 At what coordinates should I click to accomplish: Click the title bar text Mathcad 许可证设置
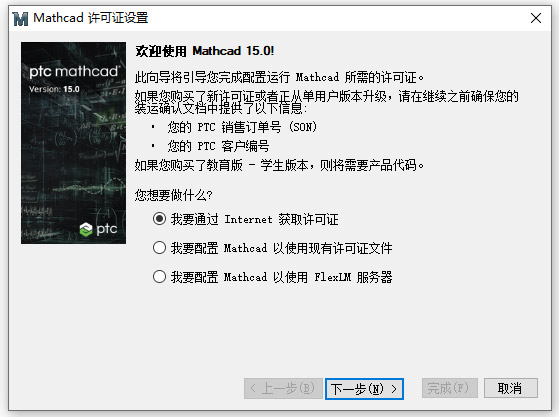pyautogui.click(x=91, y=18)
